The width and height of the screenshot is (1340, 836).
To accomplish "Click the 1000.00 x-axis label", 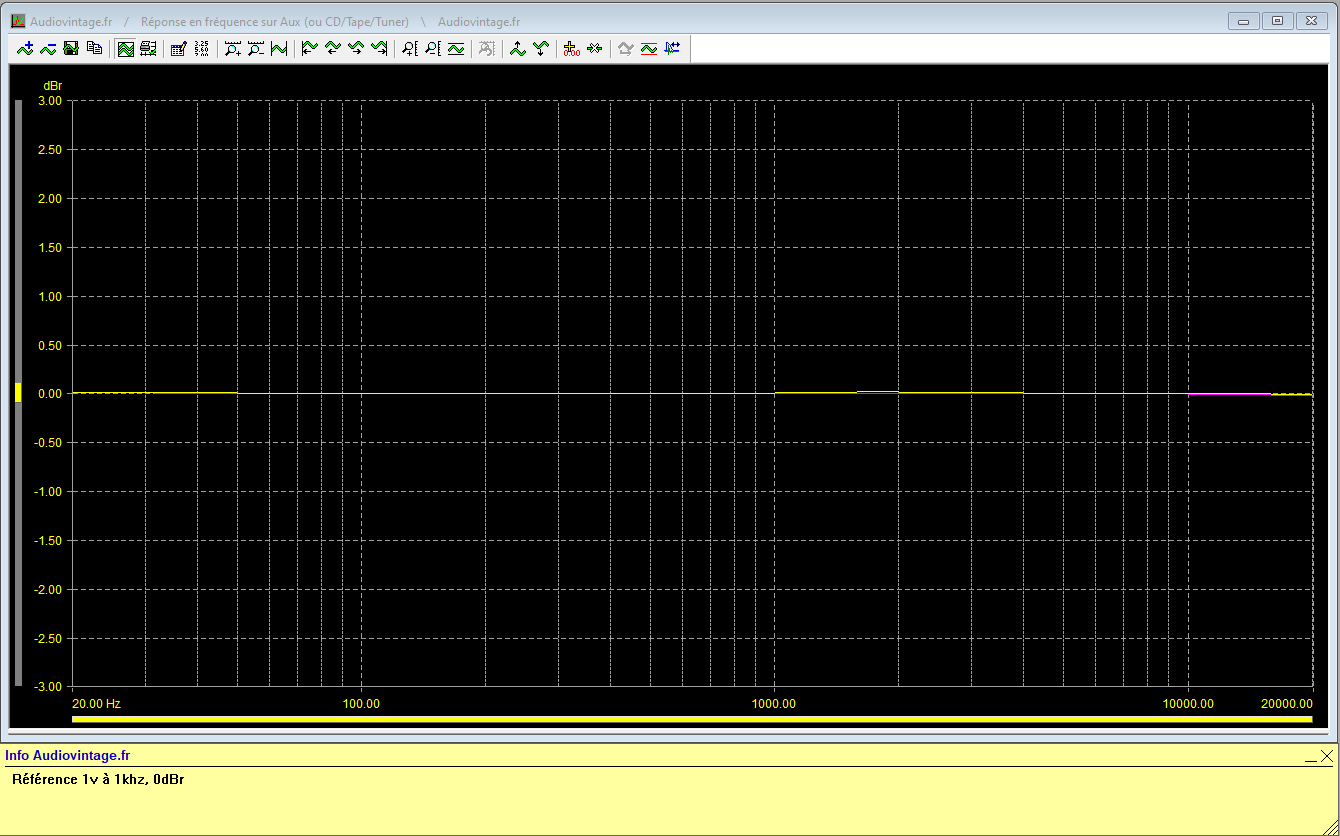I will (774, 703).
